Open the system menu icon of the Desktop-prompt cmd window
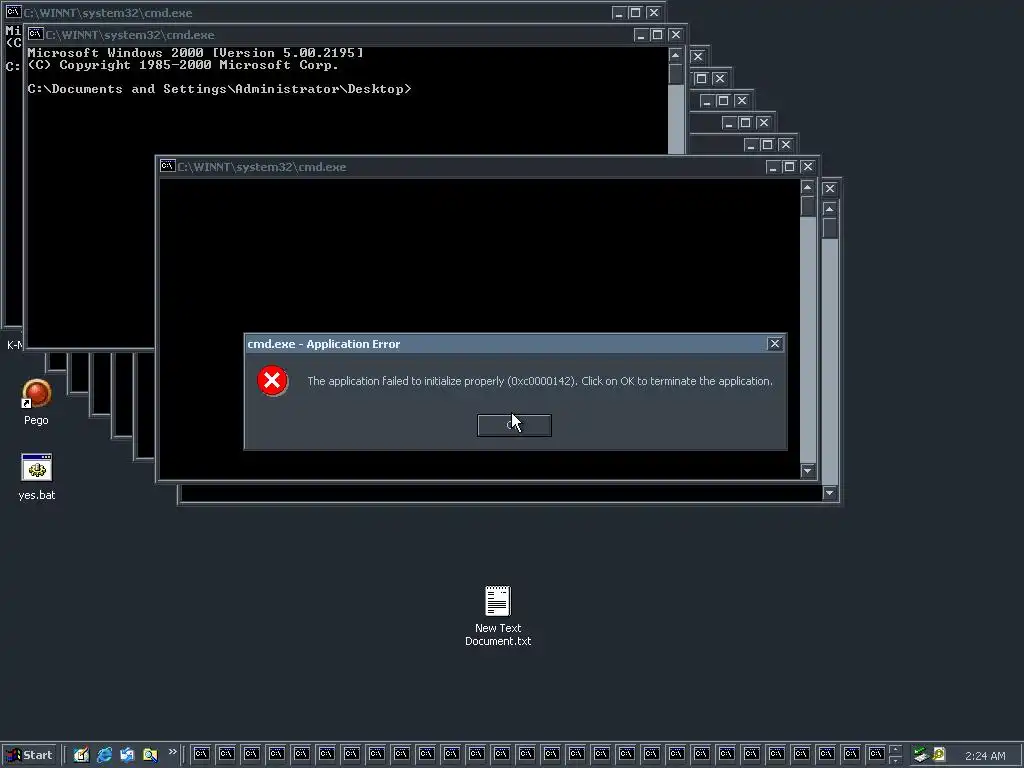This screenshot has height=768, width=1024. (35, 34)
